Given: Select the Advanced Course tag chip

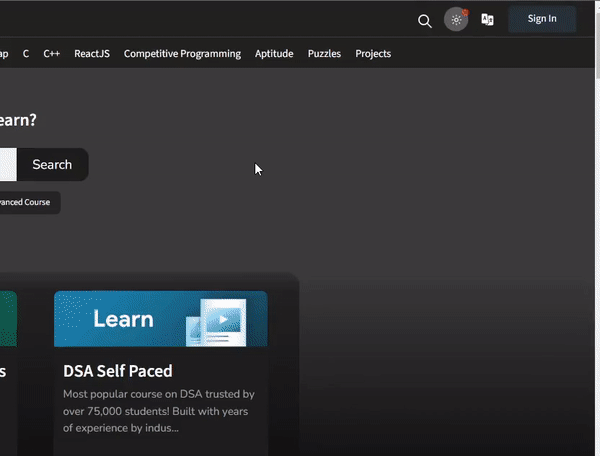Looking at the screenshot, I should (x=29, y=202).
